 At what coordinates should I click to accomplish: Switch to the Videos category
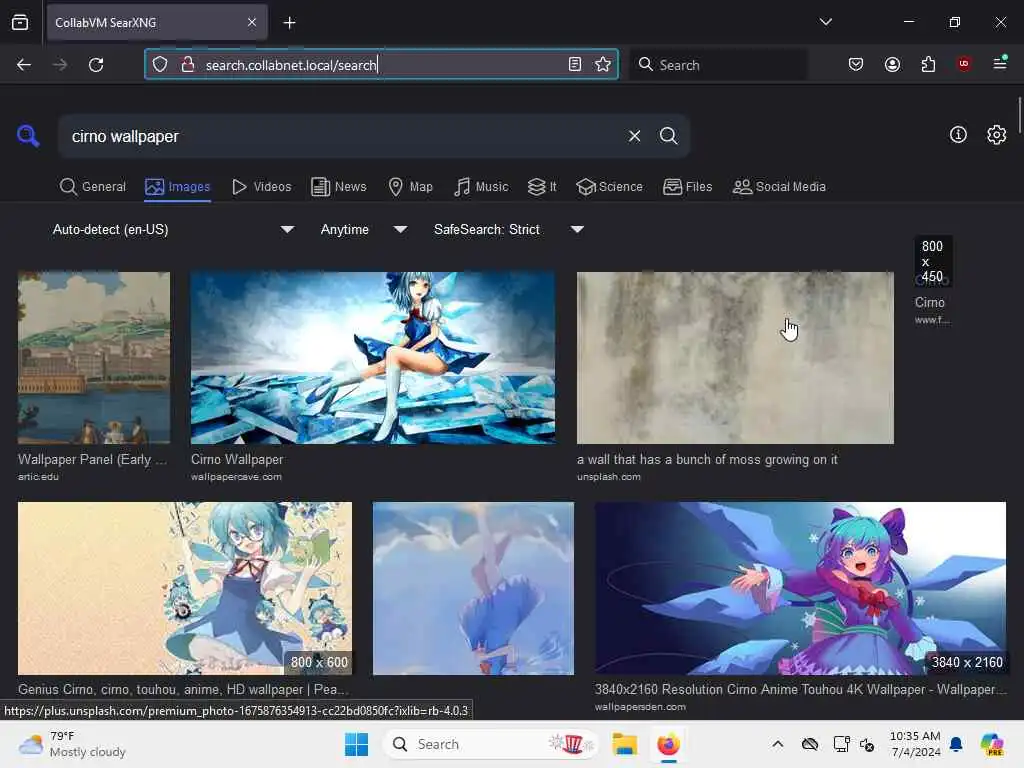261,187
